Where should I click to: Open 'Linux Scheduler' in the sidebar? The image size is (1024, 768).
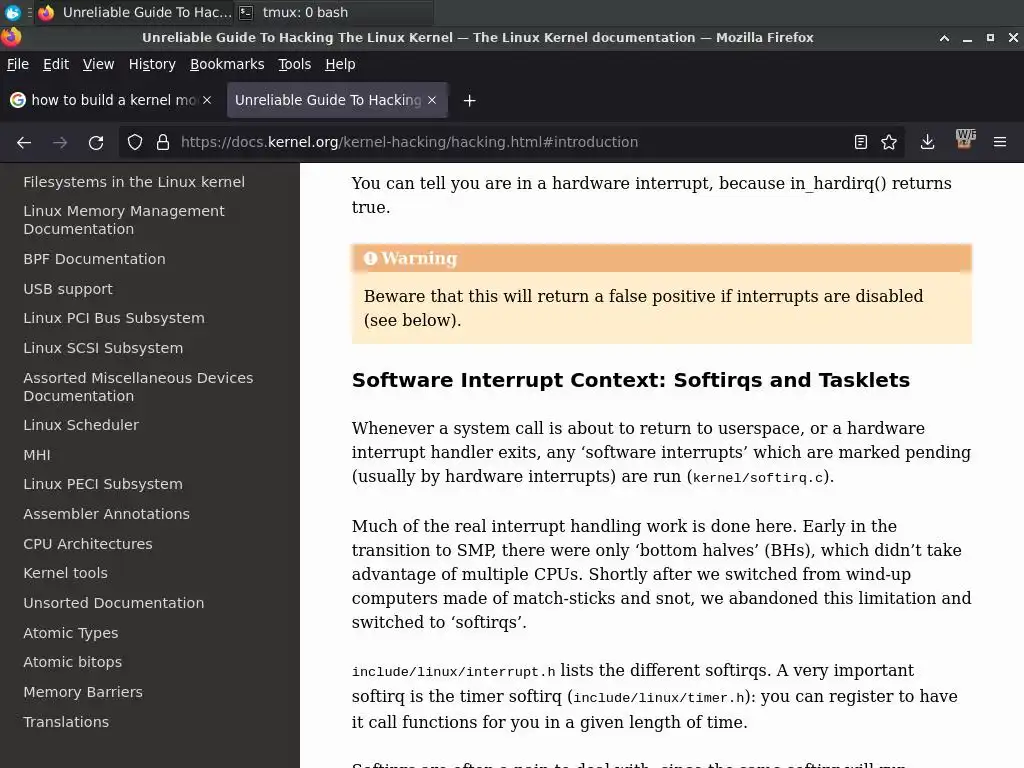coord(81,425)
